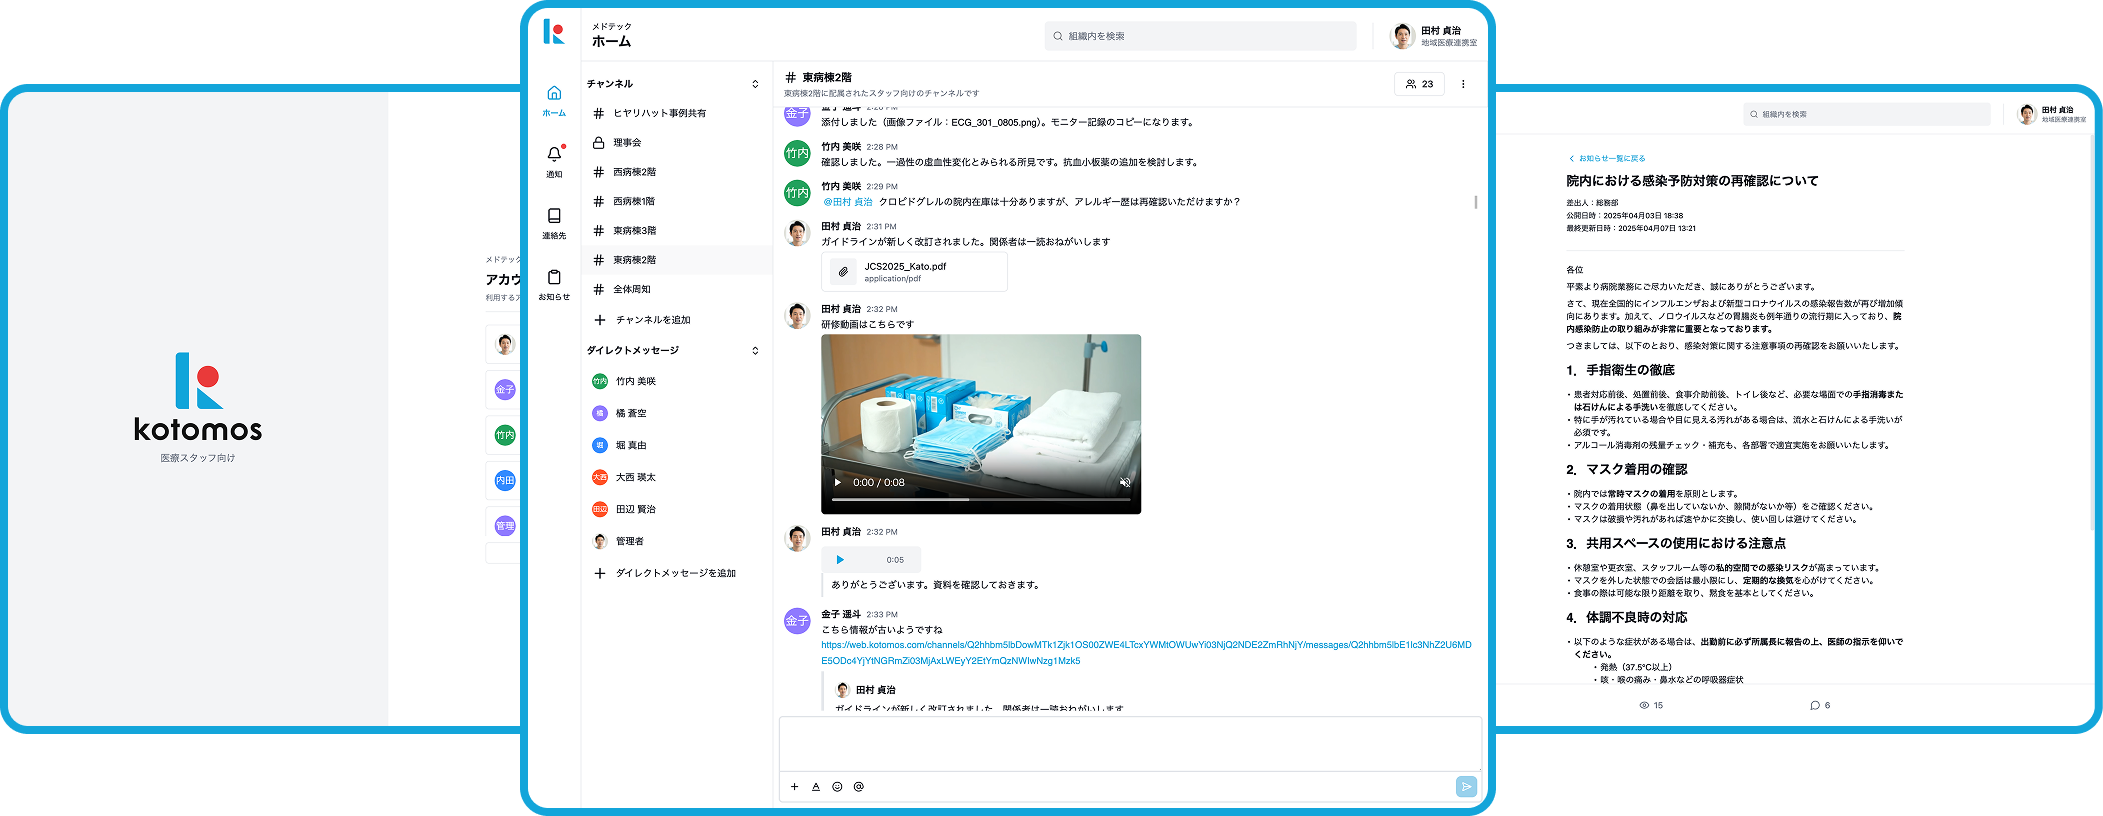Click 竹内 account avatar in left window
2103x816 pixels.
pyautogui.click(x=505, y=435)
